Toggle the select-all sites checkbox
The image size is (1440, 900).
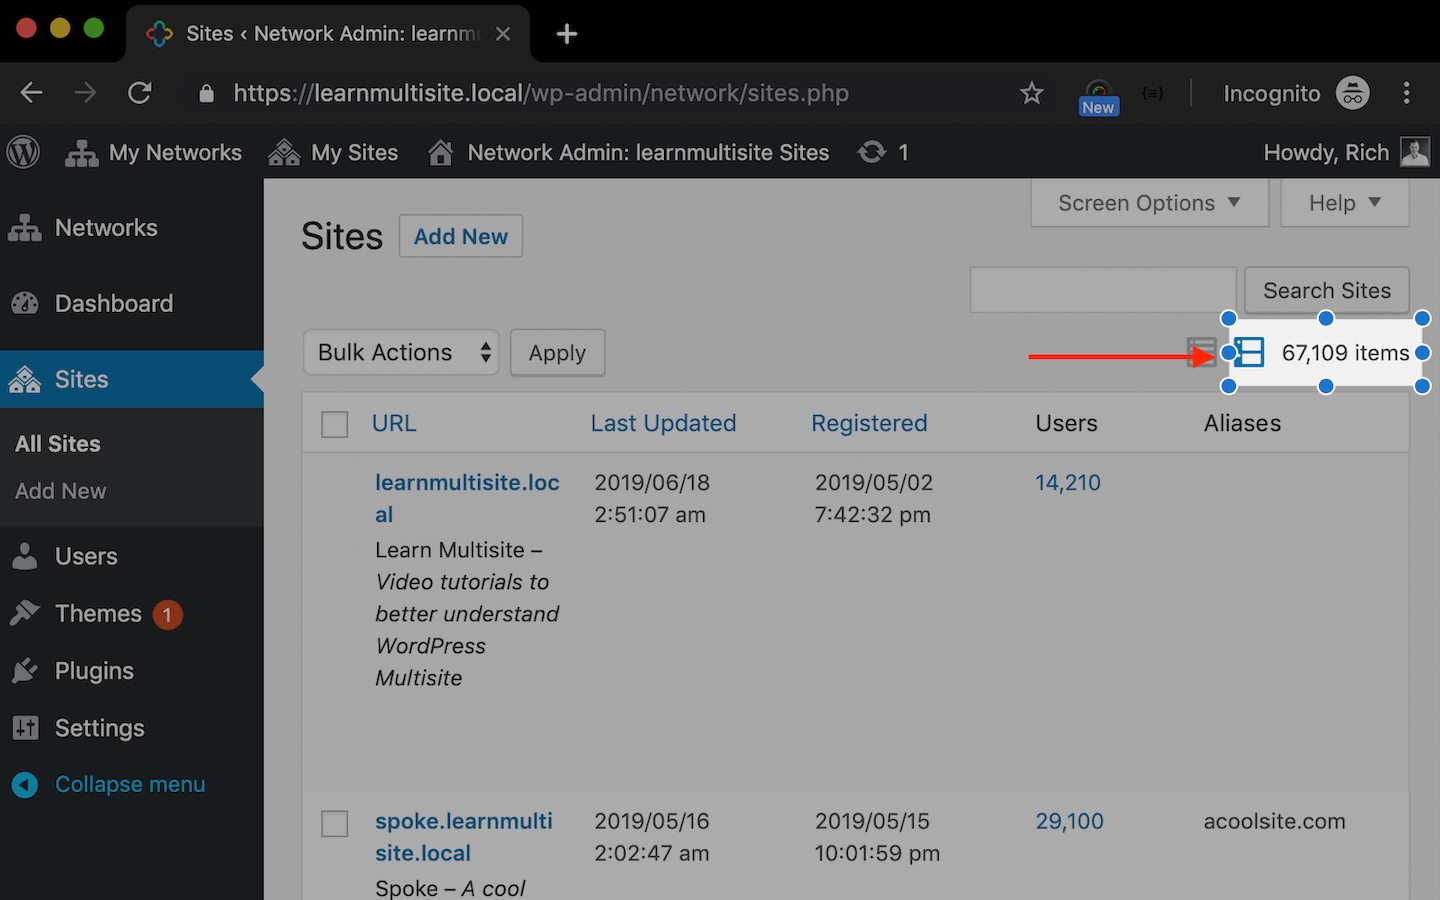click(334, 423)
